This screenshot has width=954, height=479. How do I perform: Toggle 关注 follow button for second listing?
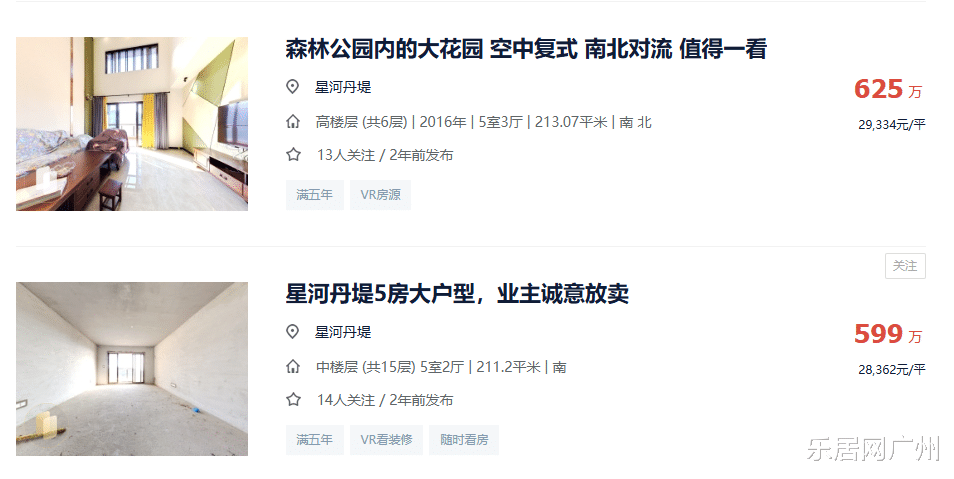(905, 266)
